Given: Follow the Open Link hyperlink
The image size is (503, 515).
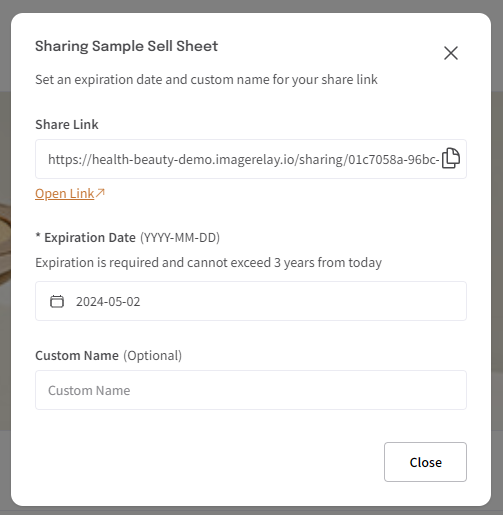Looking at the screenshot, I should click(x=65, y=193).
